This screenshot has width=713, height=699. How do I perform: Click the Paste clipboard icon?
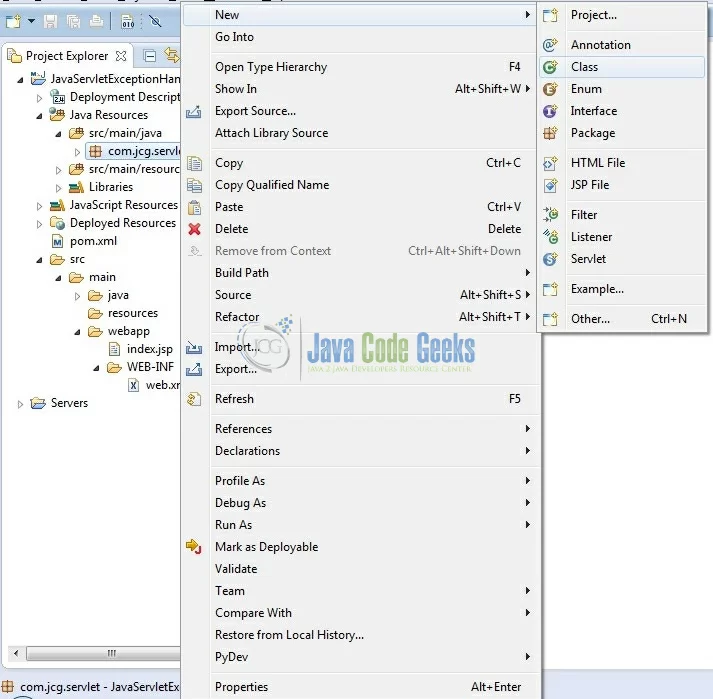(x=194, y=207)
